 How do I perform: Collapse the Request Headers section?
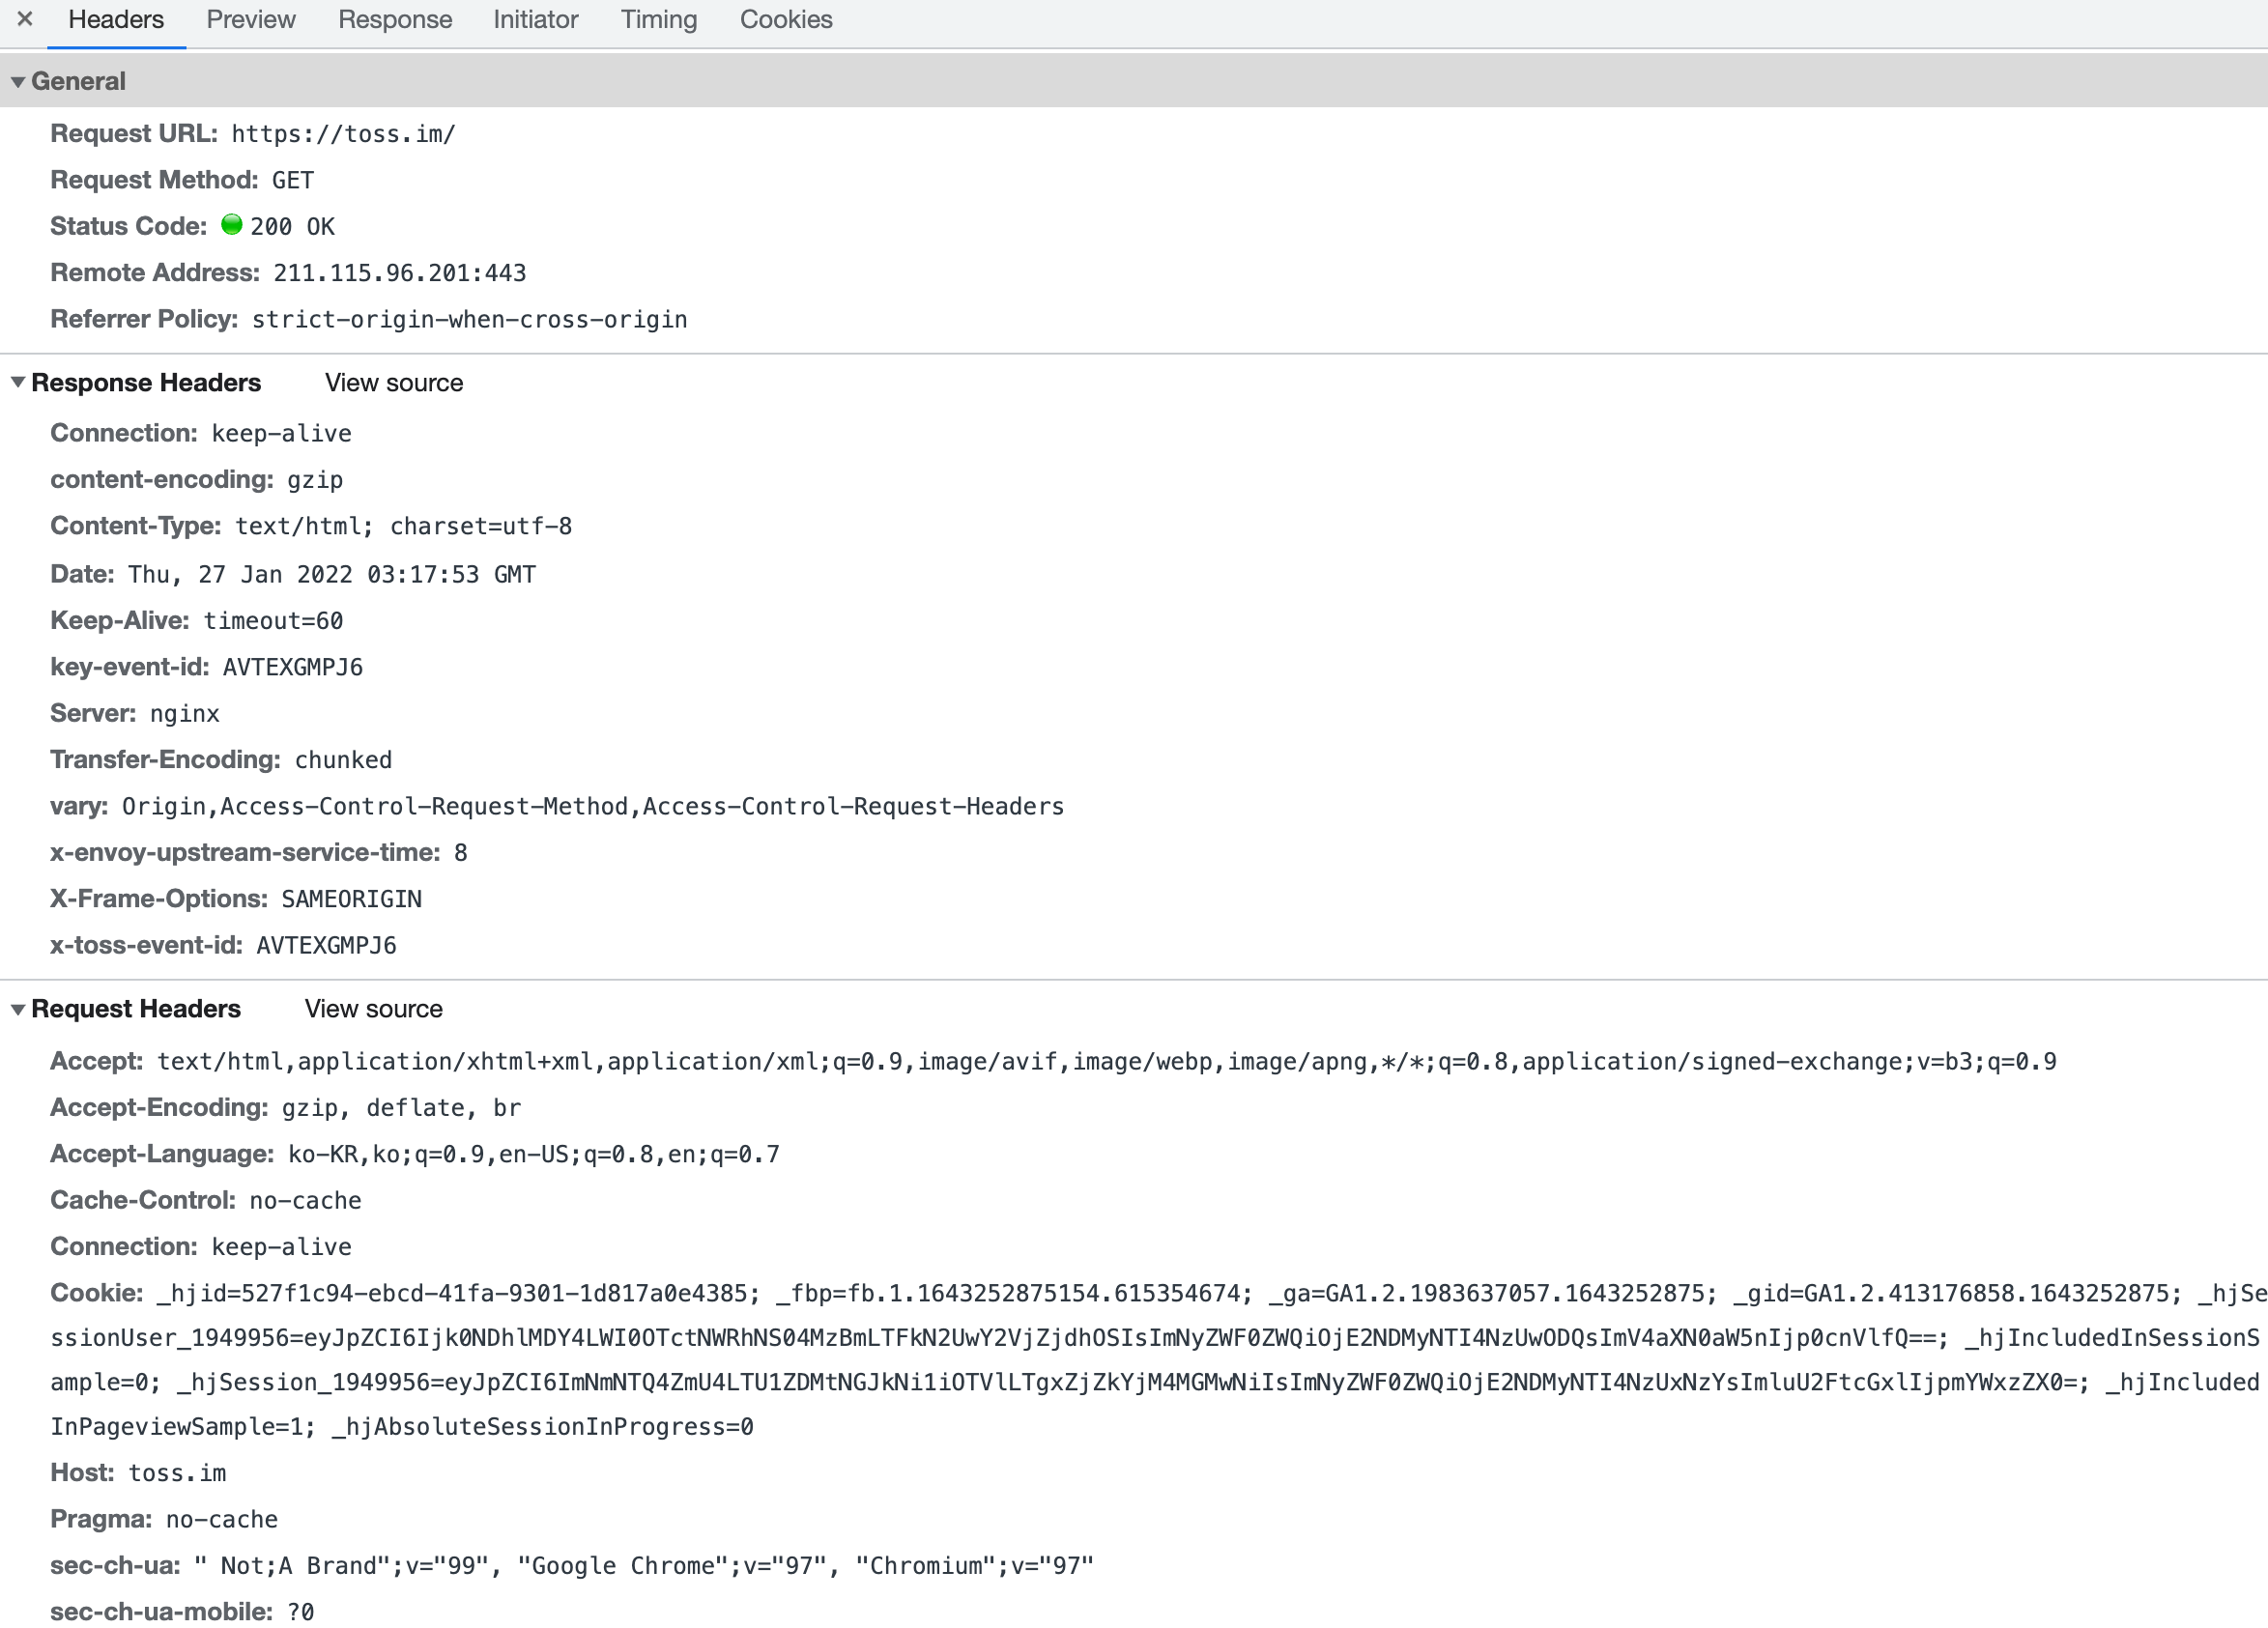(18, 1010)
